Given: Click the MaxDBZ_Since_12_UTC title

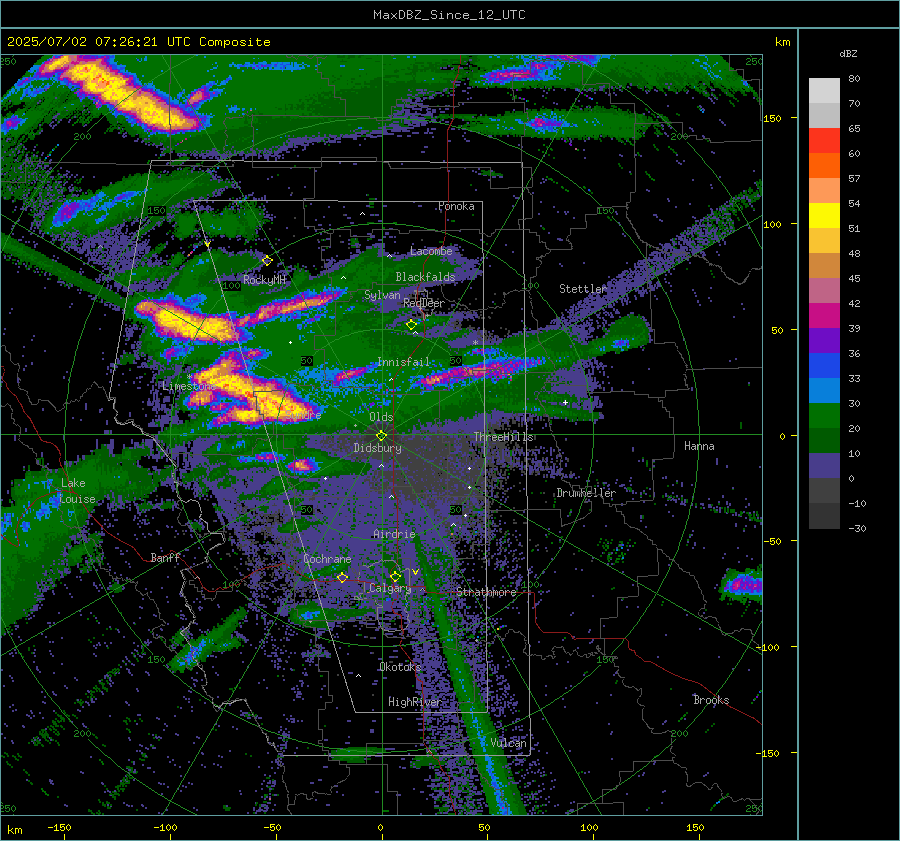Looking at the screenshot, I should [449, 15].
